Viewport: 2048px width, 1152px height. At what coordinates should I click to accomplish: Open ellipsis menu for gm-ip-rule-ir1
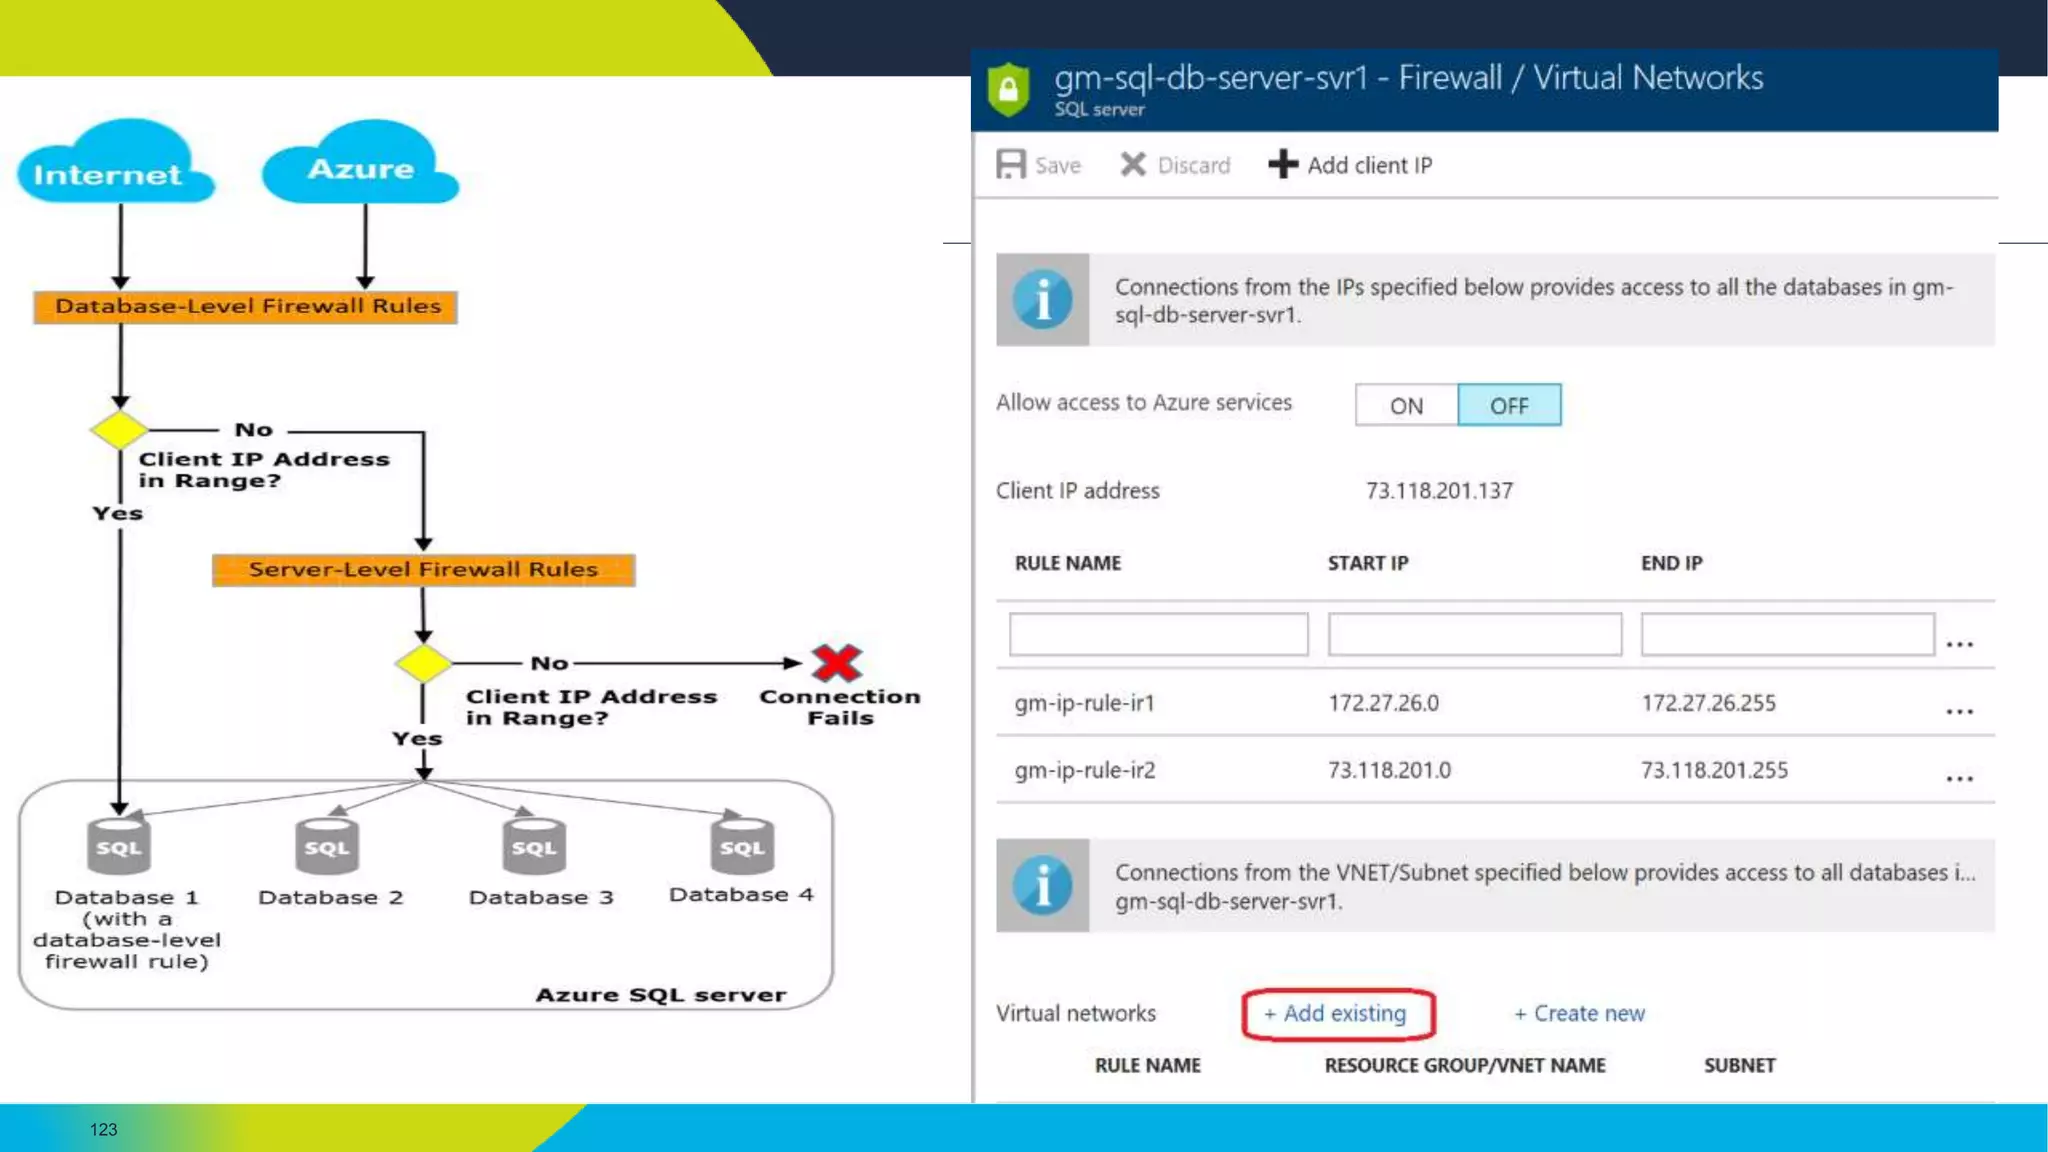tap(1959, 711)
